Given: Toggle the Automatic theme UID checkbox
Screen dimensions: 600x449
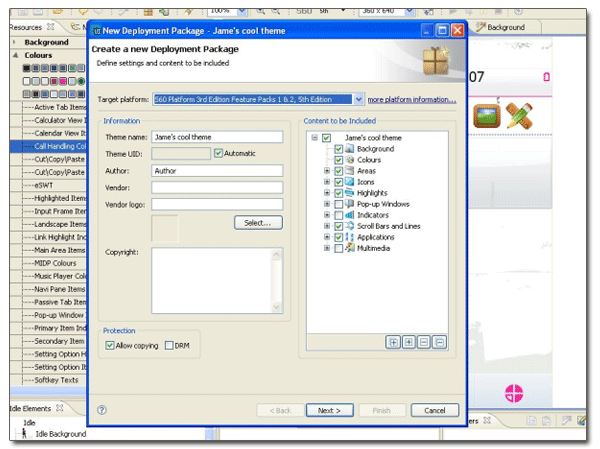Looking at the screenshot, I should [x=218, y=153].
